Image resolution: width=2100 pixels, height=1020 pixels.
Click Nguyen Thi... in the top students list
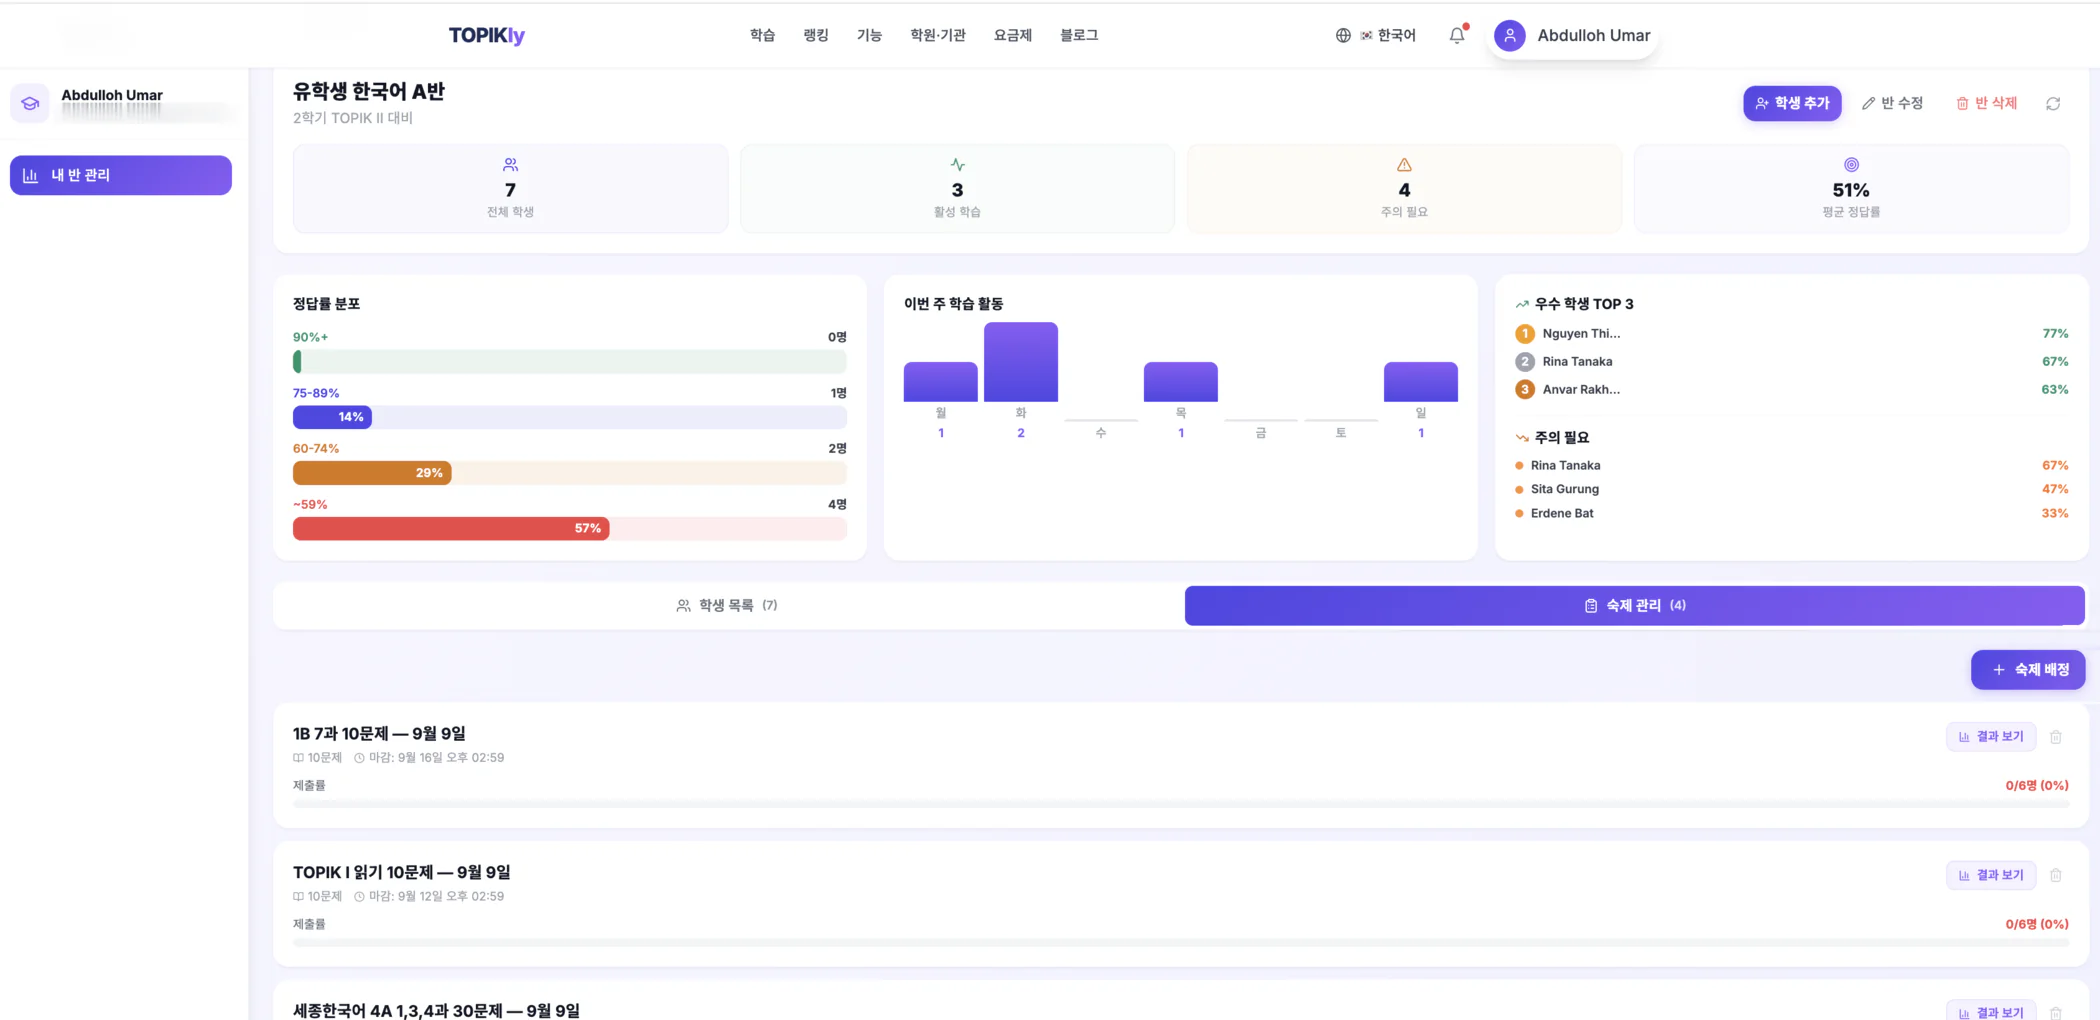click(x=1581, y=334)
